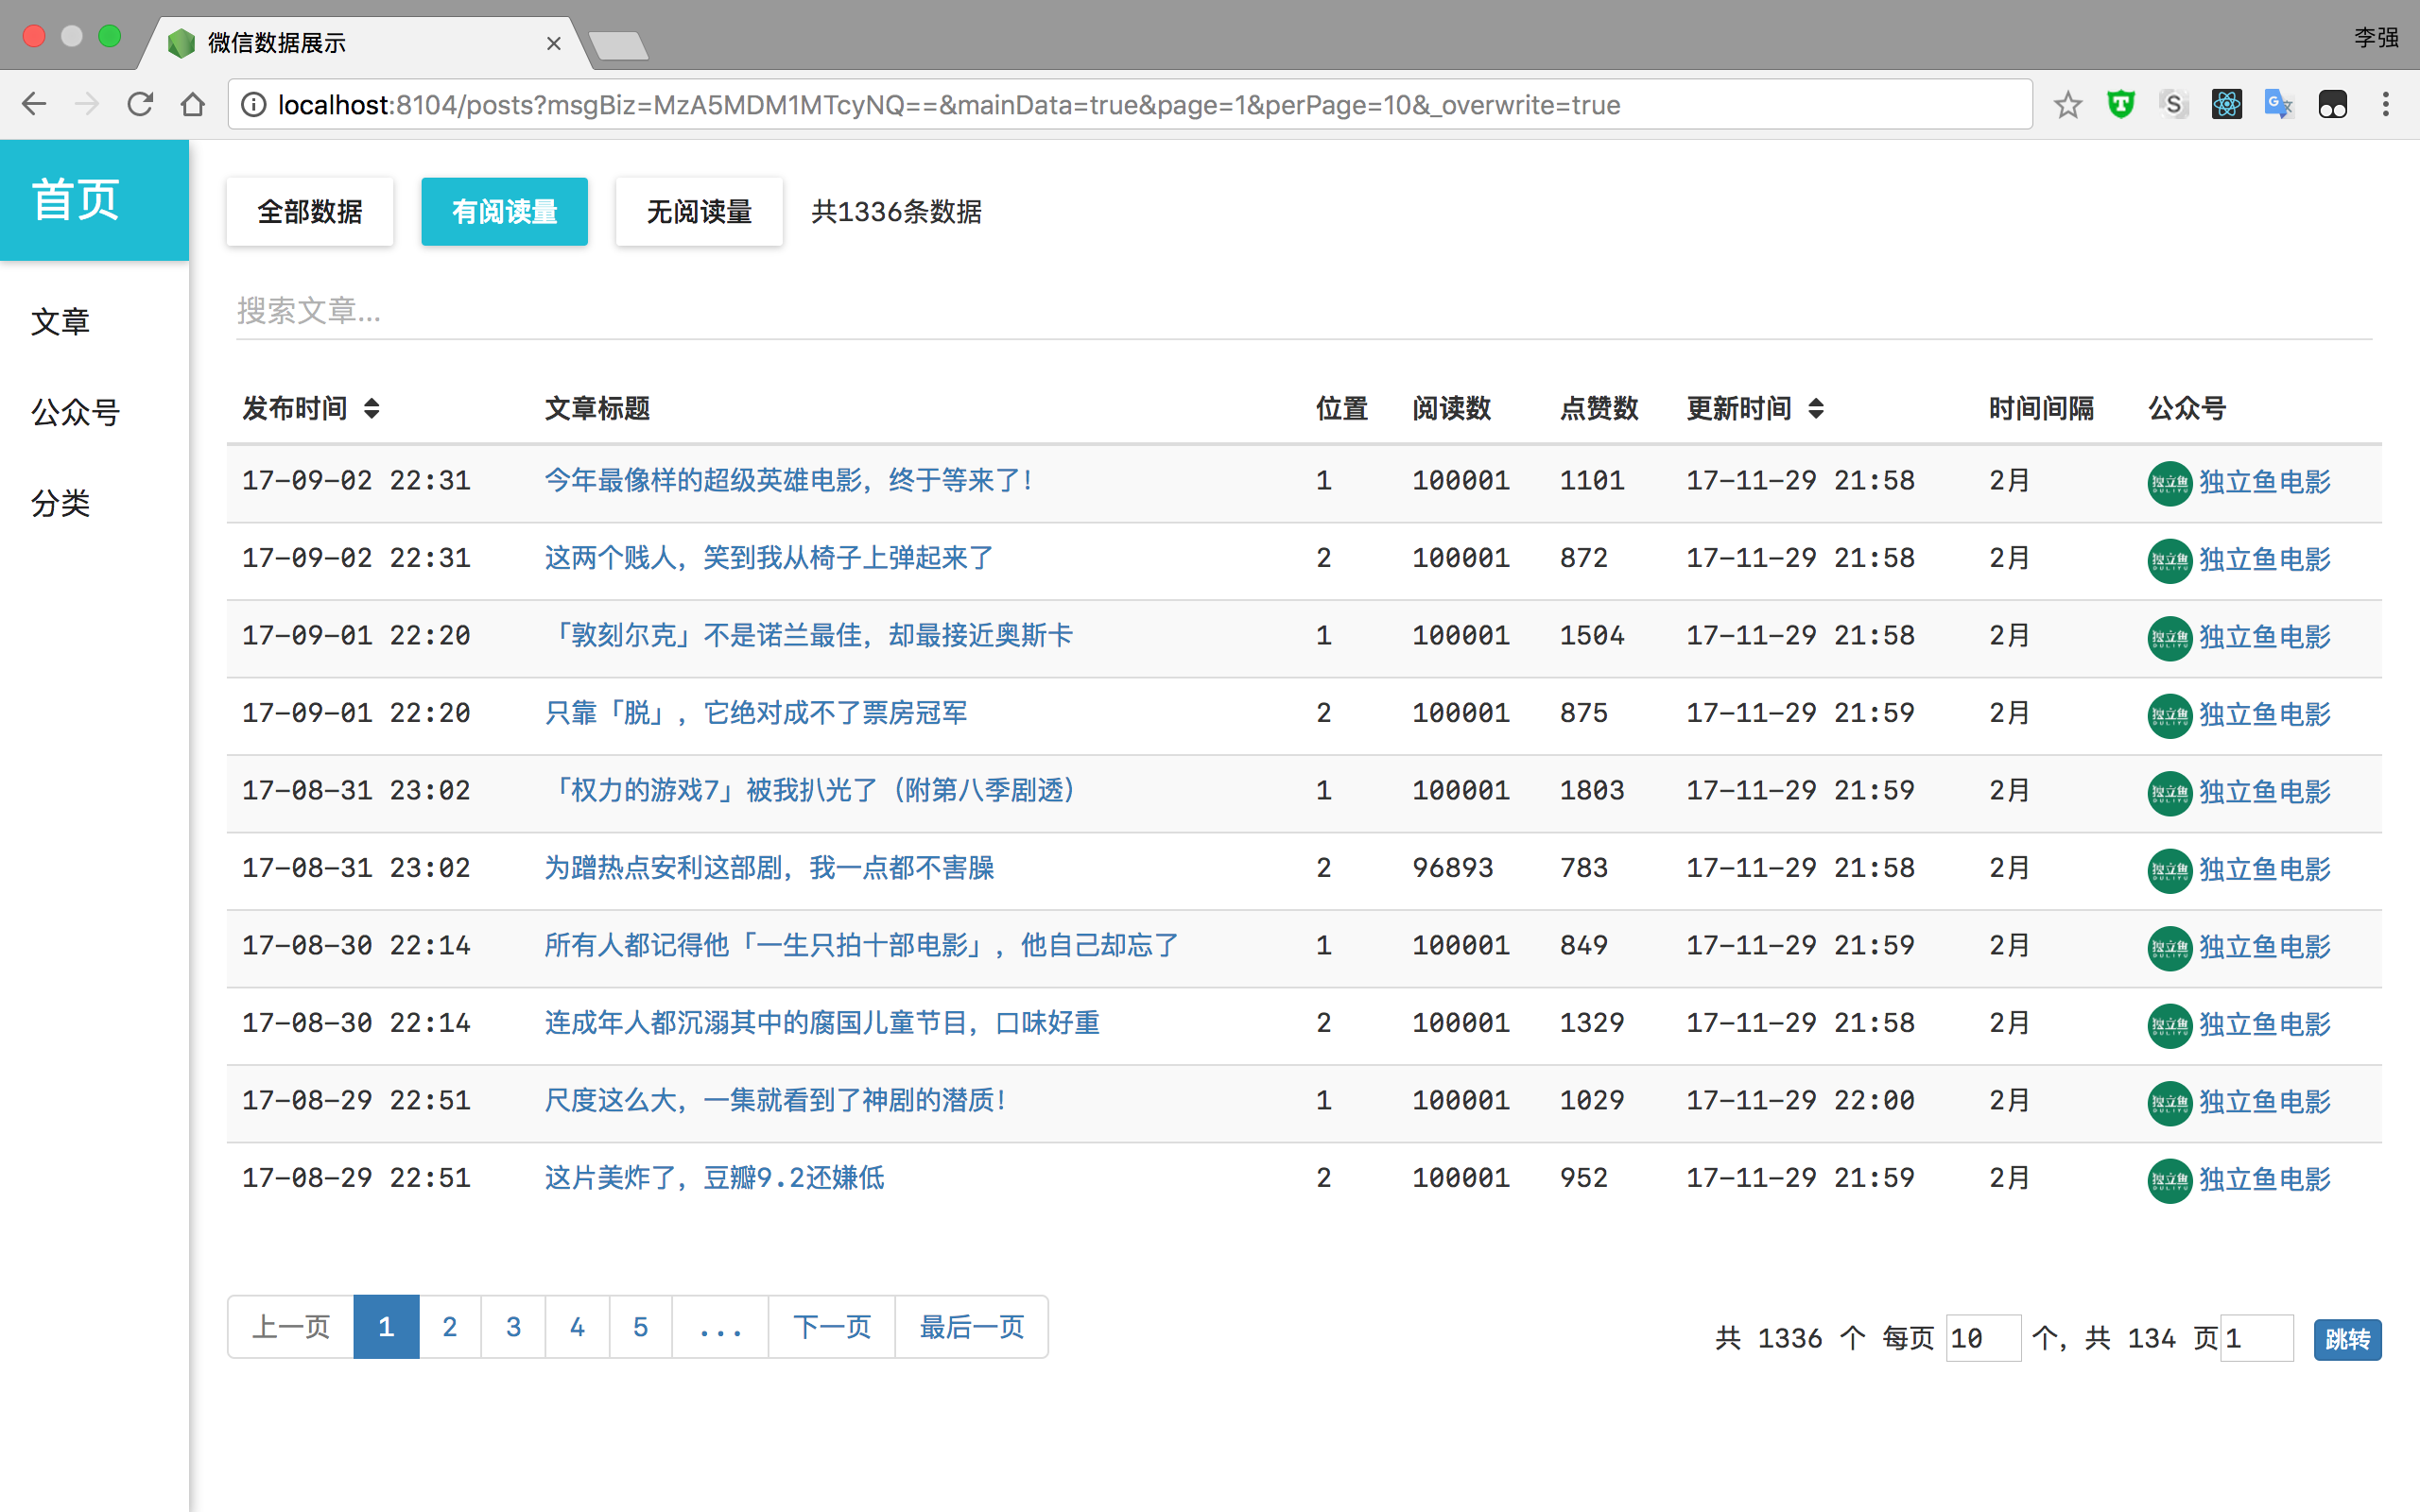Open Chrome three-dot menu
The height and width of the screenshot is (1512, 2420).
coord(2385,105)
